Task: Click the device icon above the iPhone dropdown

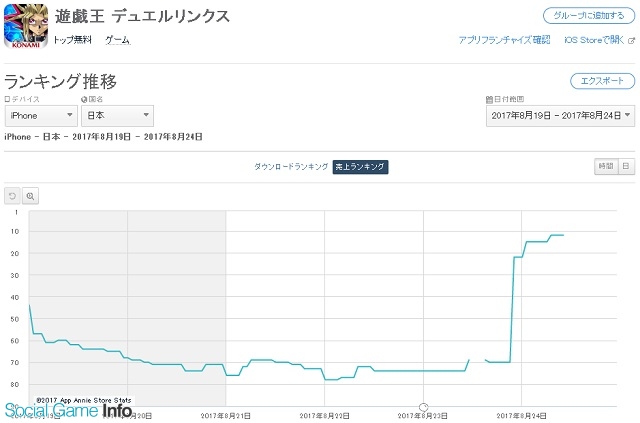Action: click(8, 100)
